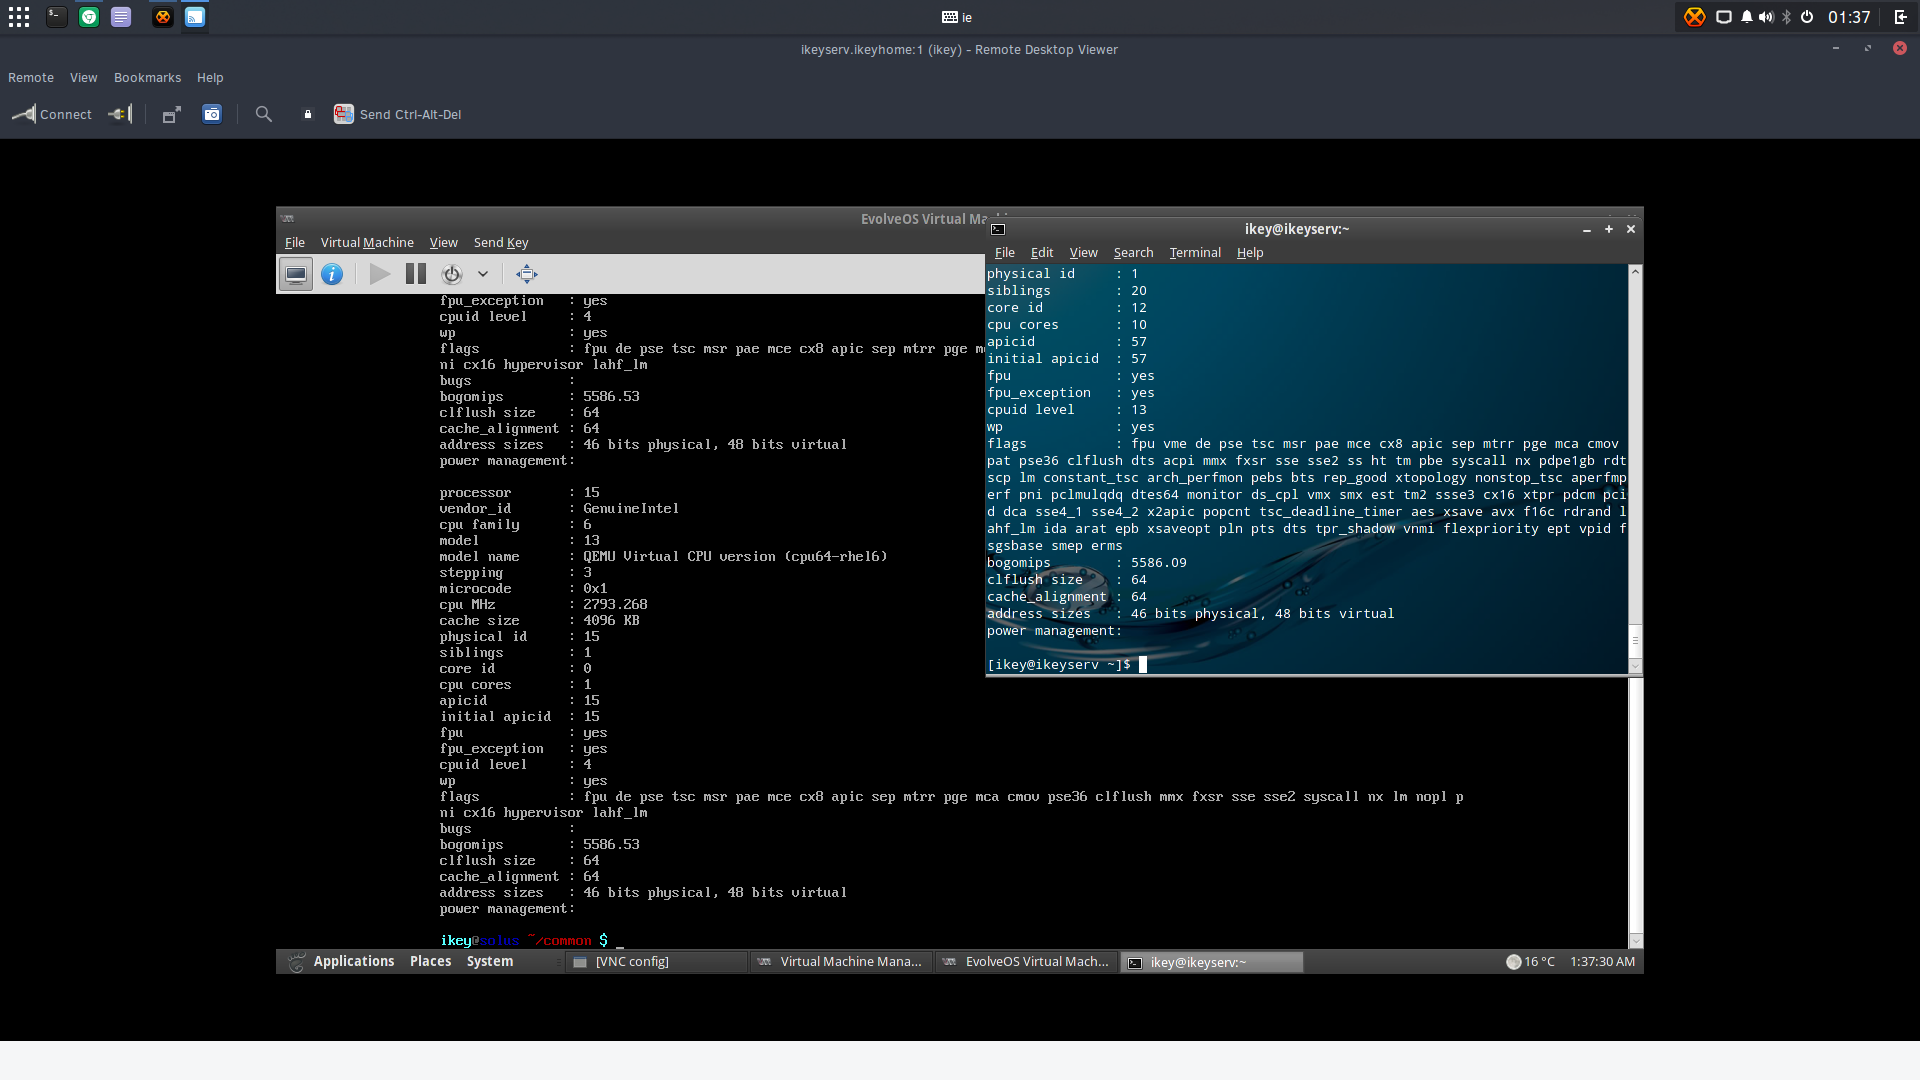The image size is (1920, 1080).
Task: Open the Bluetooth tray icon
Action: pos(1787,17)
